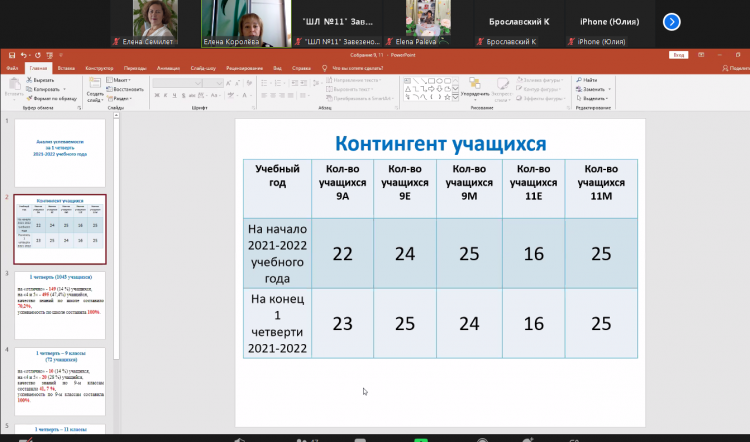Open the font size combo box
Screen dimensions: 750x442
(x=213, y=83)
